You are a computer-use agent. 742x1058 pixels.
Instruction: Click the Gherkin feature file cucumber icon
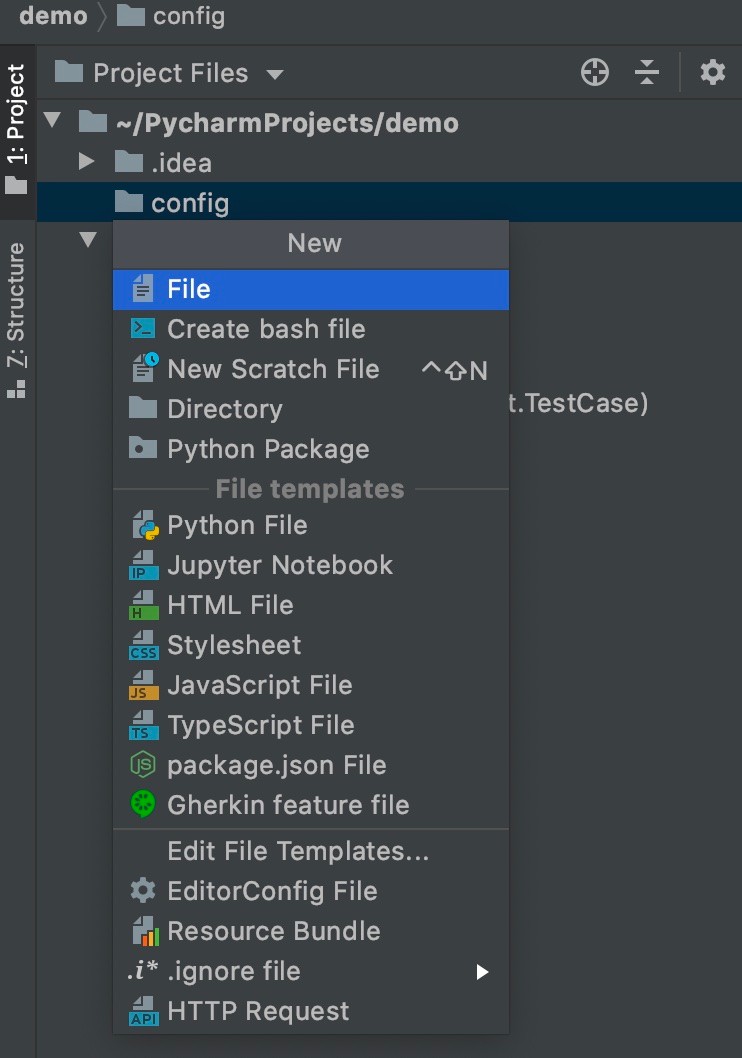point(143,804)
